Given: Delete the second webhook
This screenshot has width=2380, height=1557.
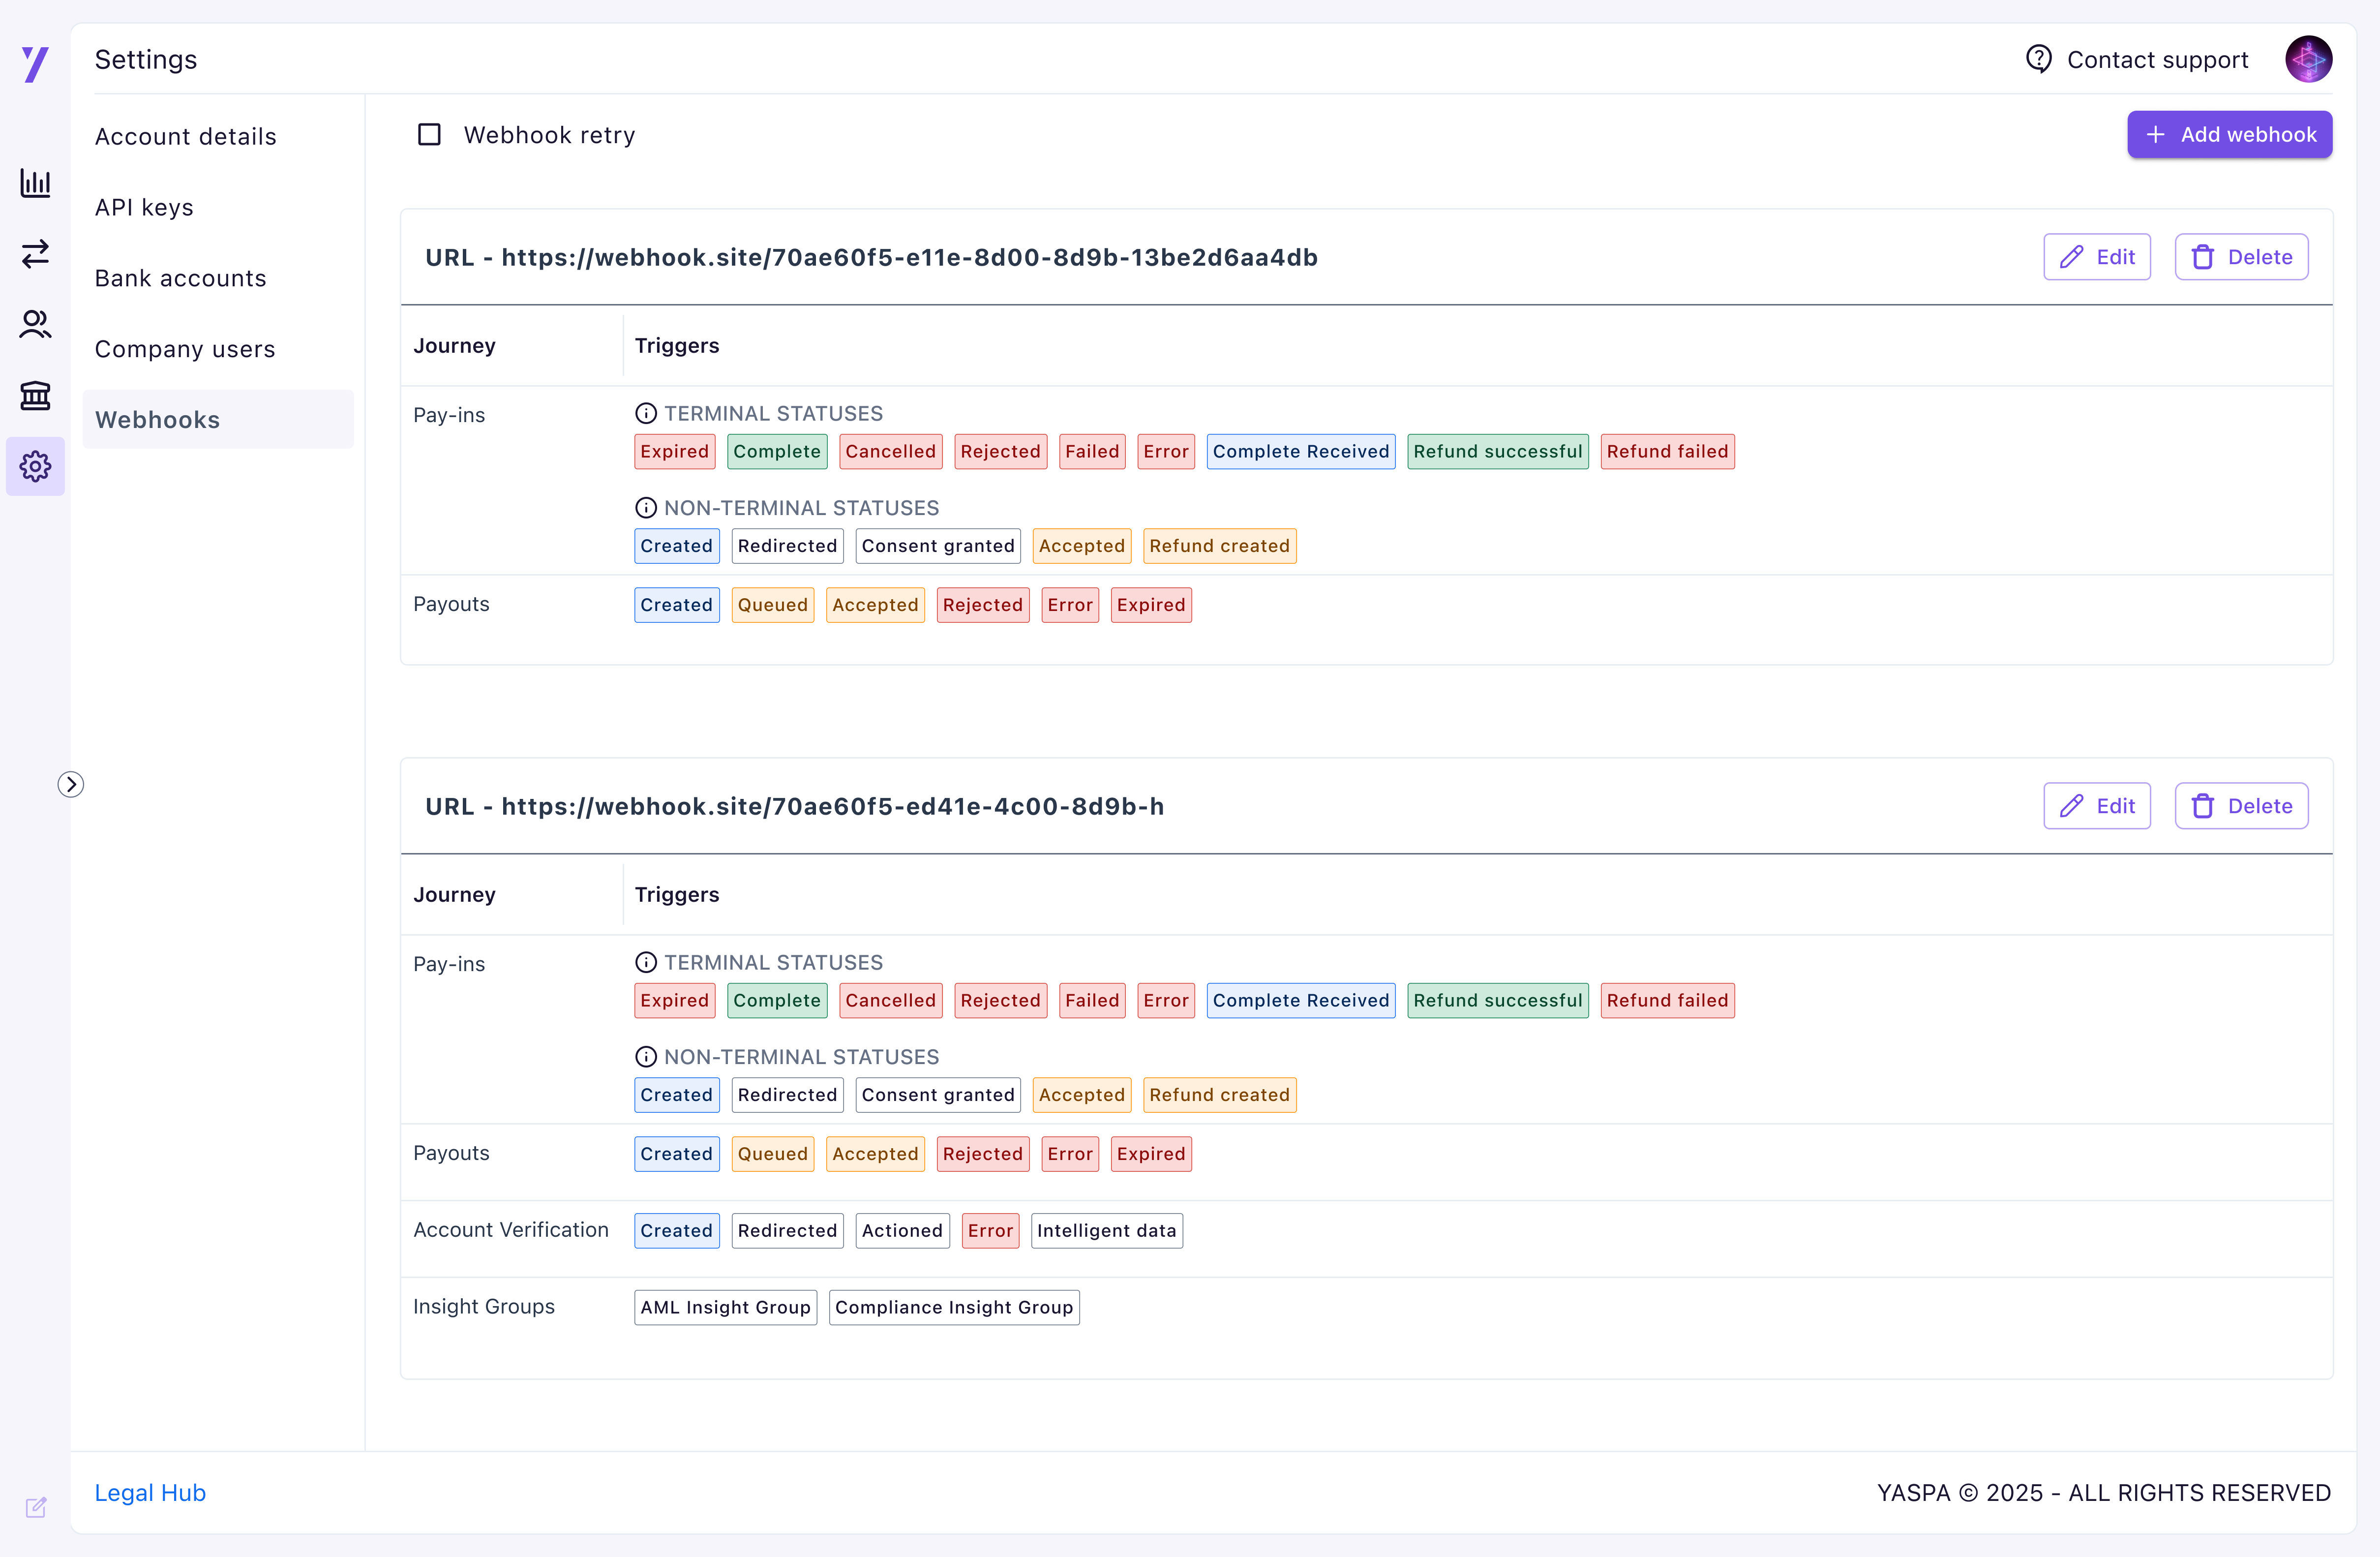Looking at the screenshot, I should coord(2241,806).
